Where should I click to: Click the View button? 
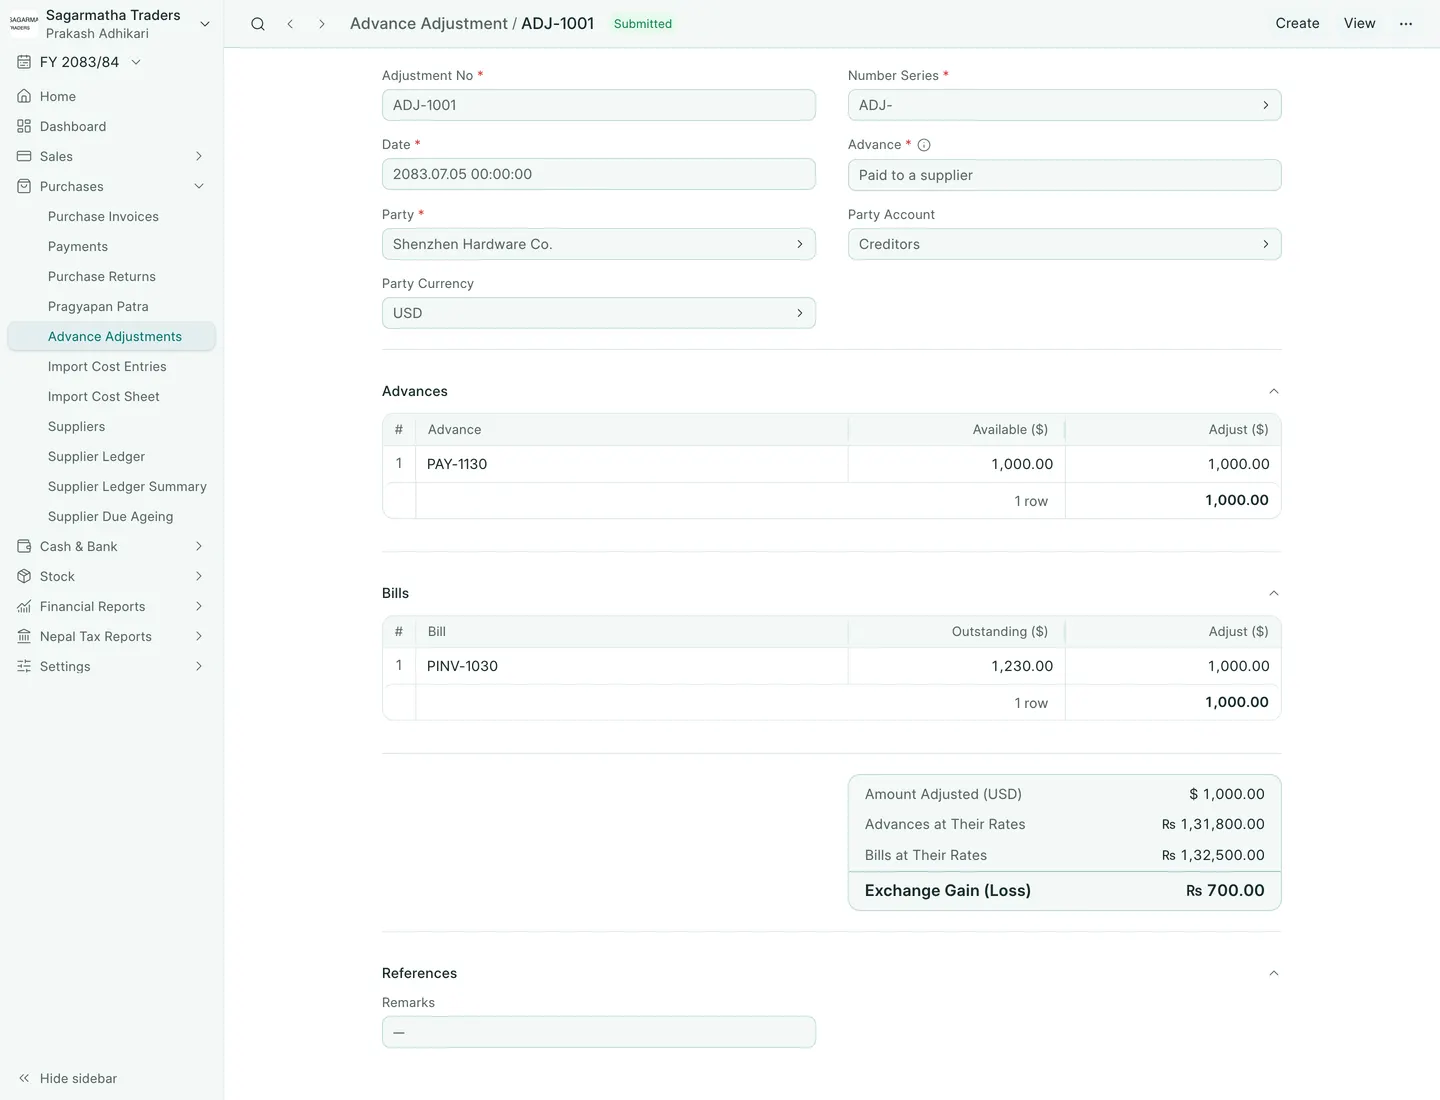click(1359, 24)
